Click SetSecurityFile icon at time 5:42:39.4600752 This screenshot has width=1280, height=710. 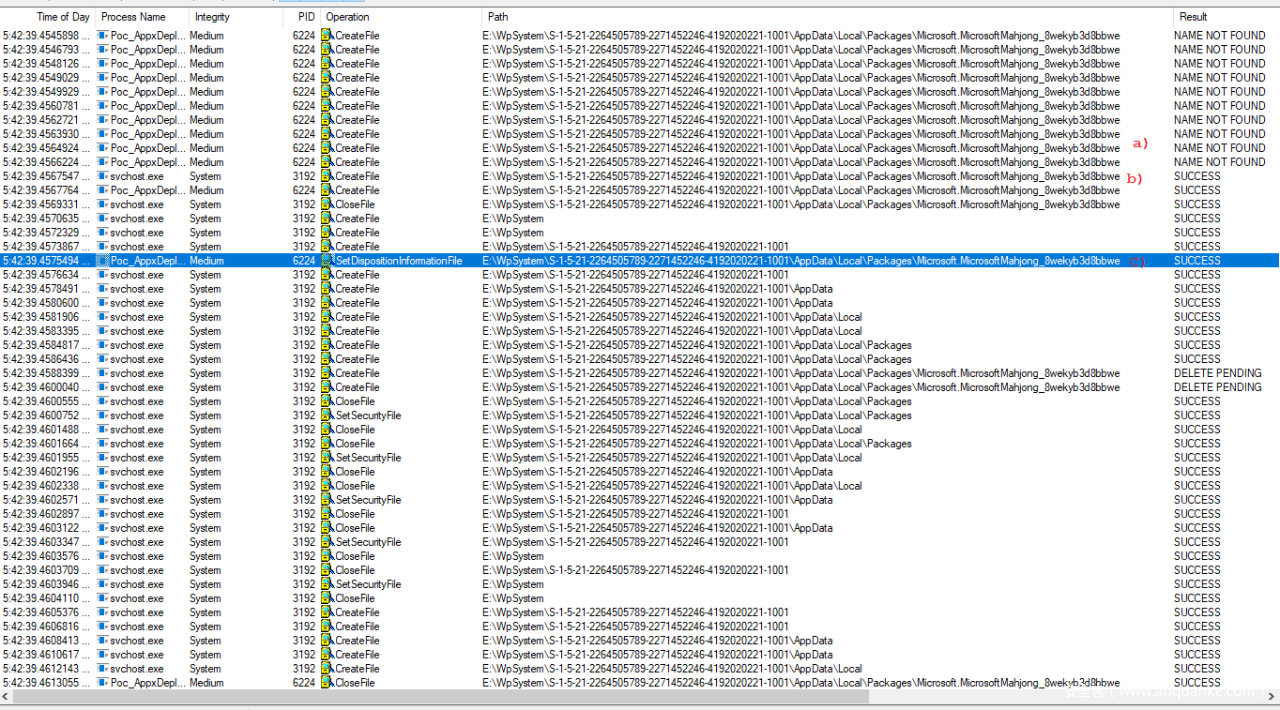click(327, 416)
